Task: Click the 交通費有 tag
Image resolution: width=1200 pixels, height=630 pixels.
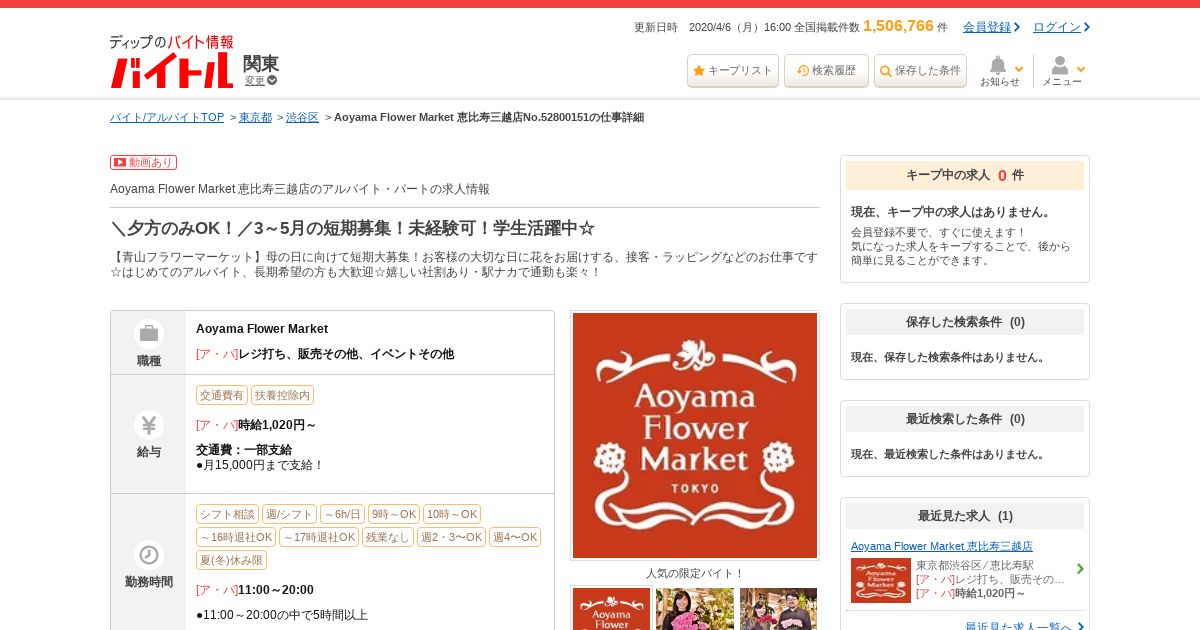Action: click(x=222, y=395)
